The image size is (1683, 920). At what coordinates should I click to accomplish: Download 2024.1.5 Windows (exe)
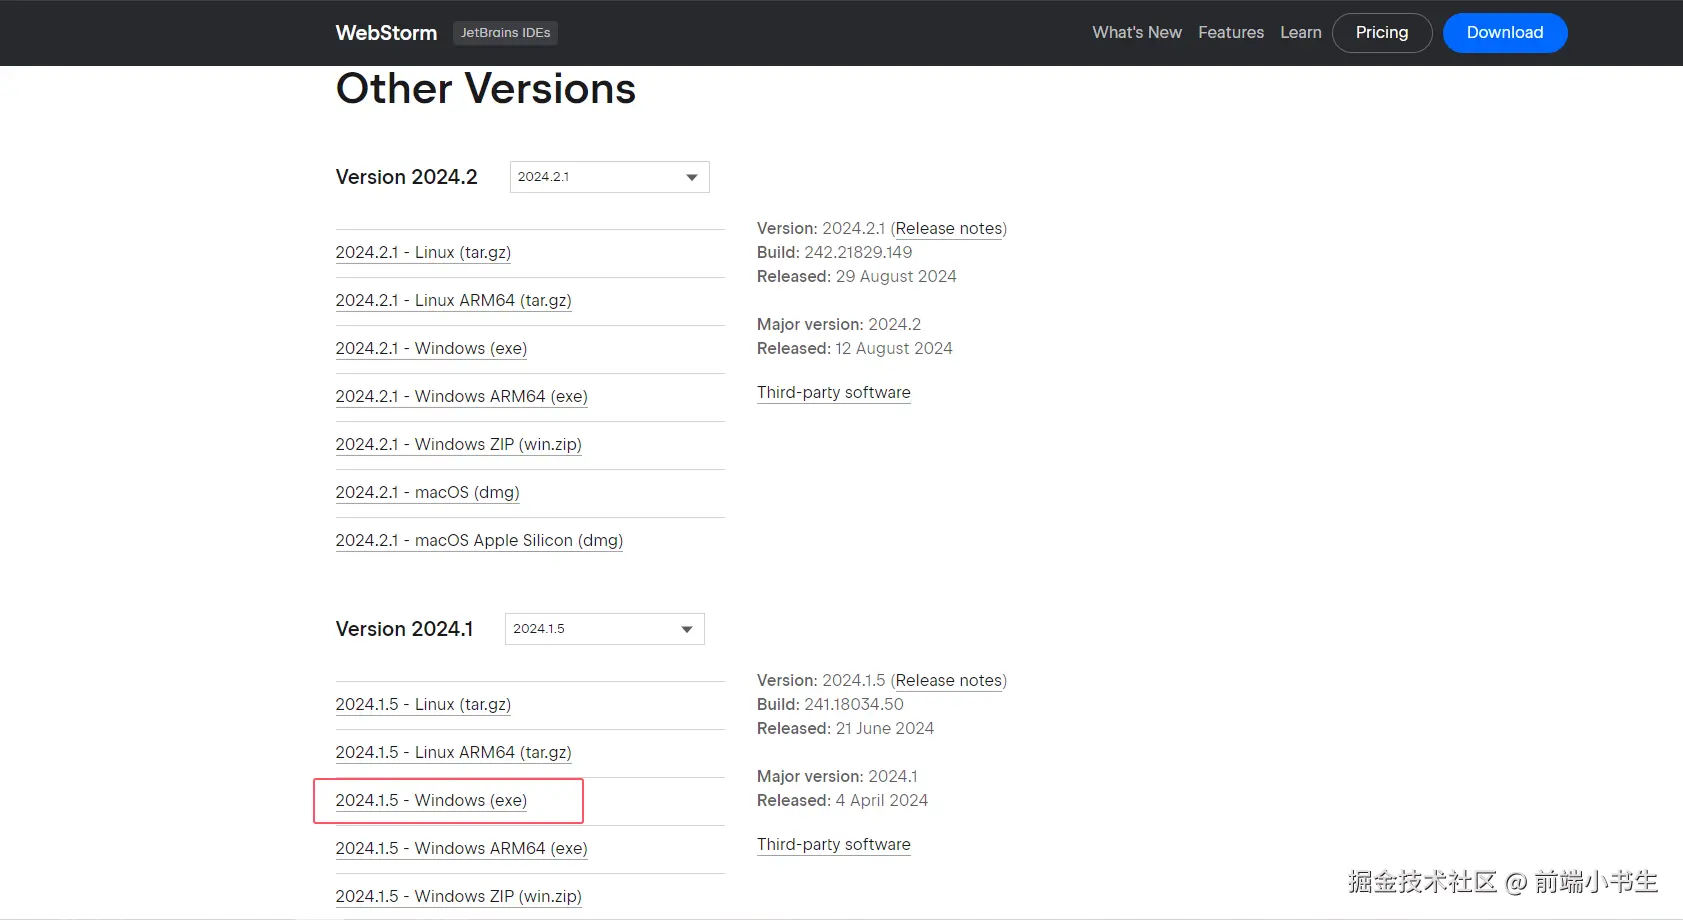tap(431, 801)
